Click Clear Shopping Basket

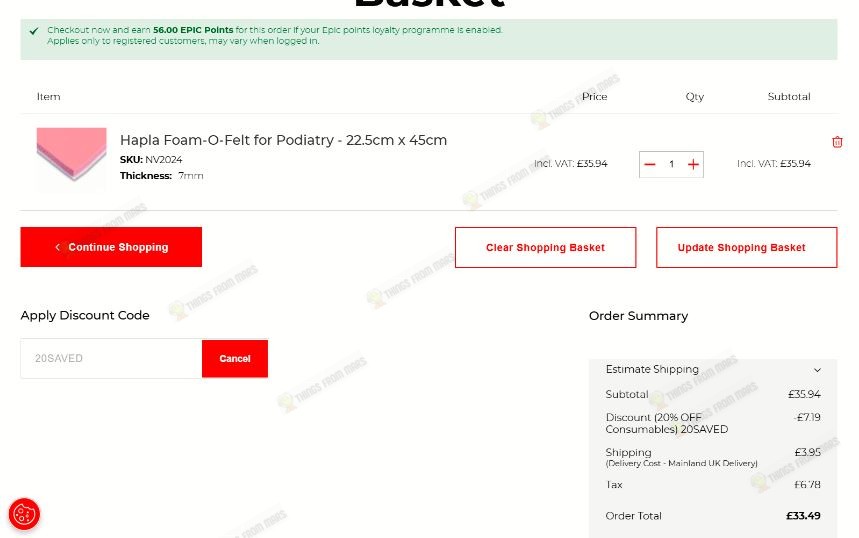point(545,248)
